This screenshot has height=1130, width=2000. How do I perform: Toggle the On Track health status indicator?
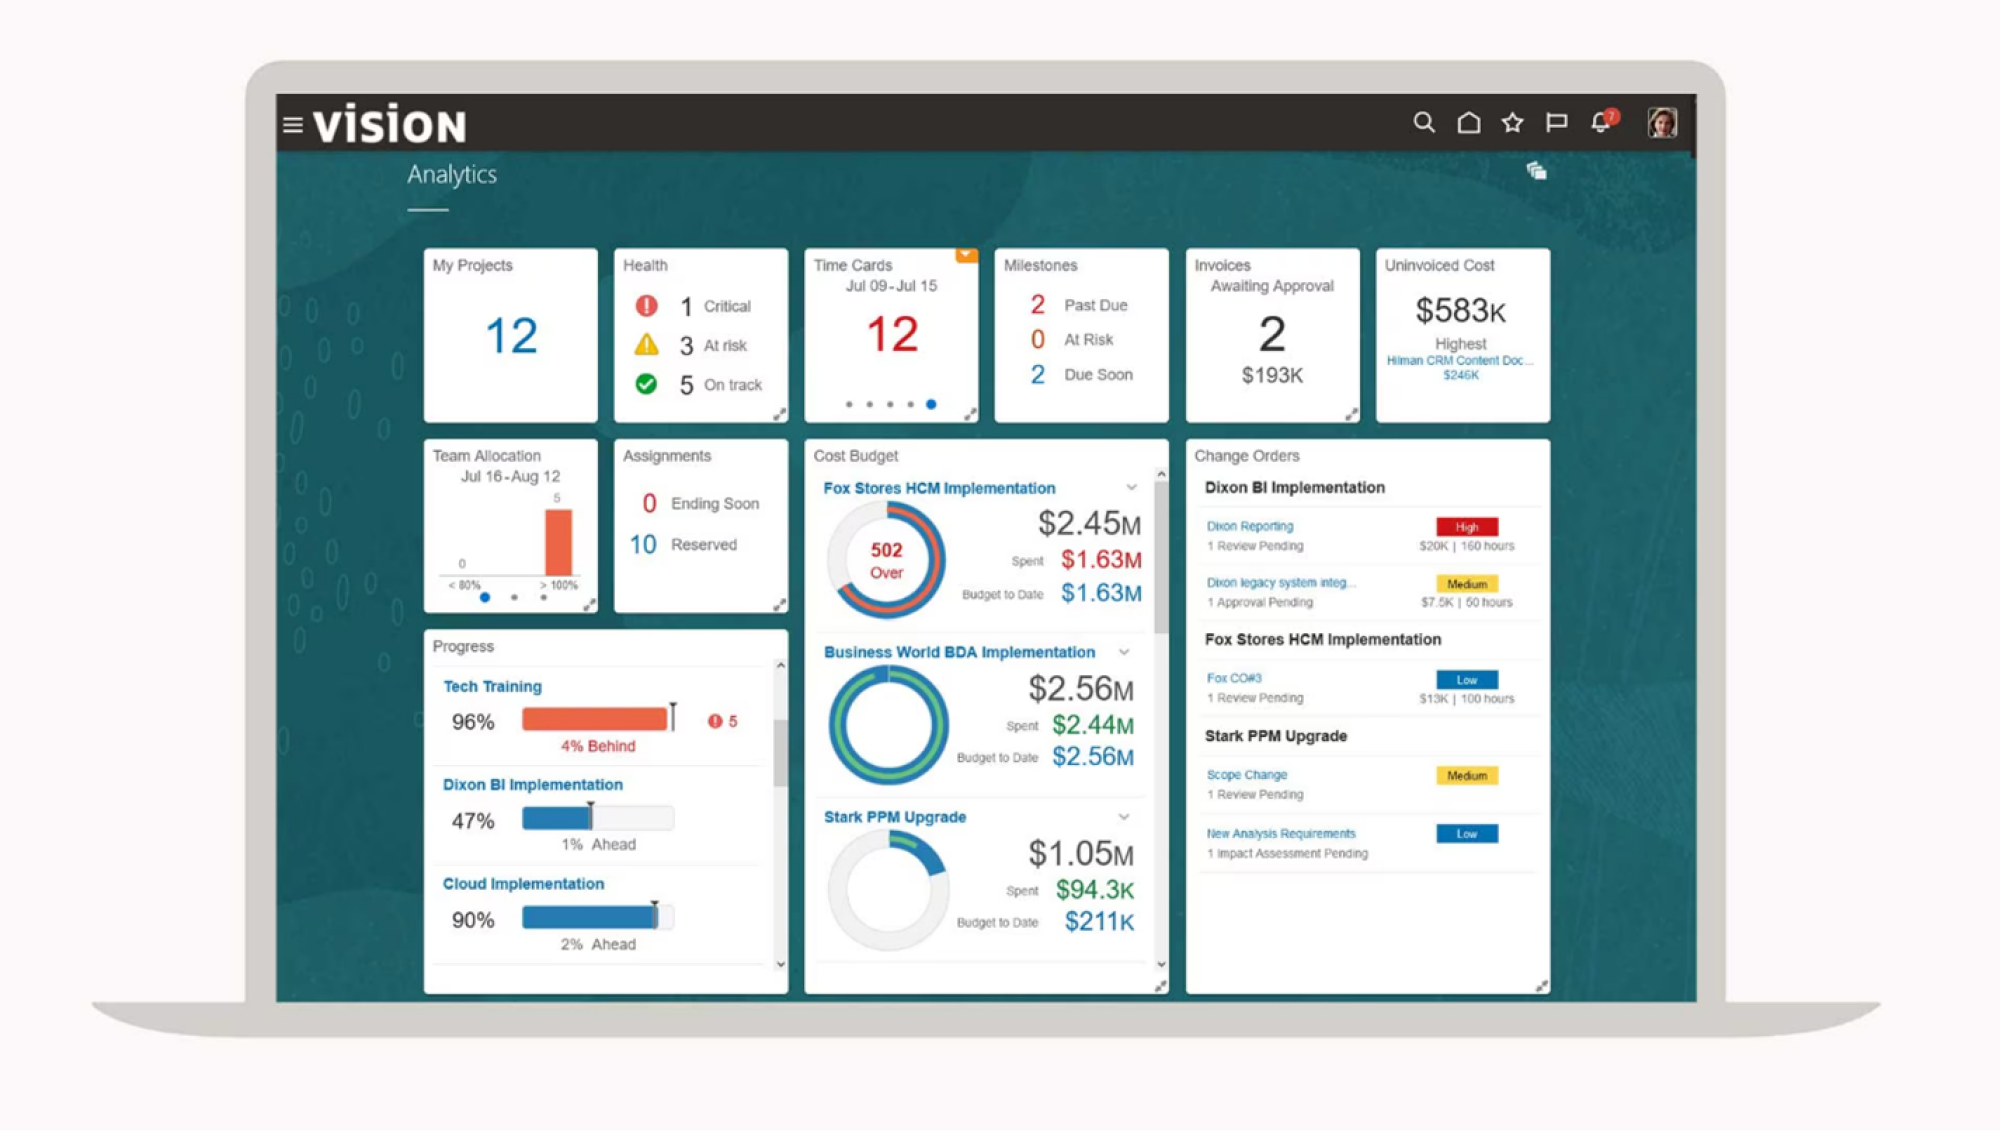click(x=641, y=384)
